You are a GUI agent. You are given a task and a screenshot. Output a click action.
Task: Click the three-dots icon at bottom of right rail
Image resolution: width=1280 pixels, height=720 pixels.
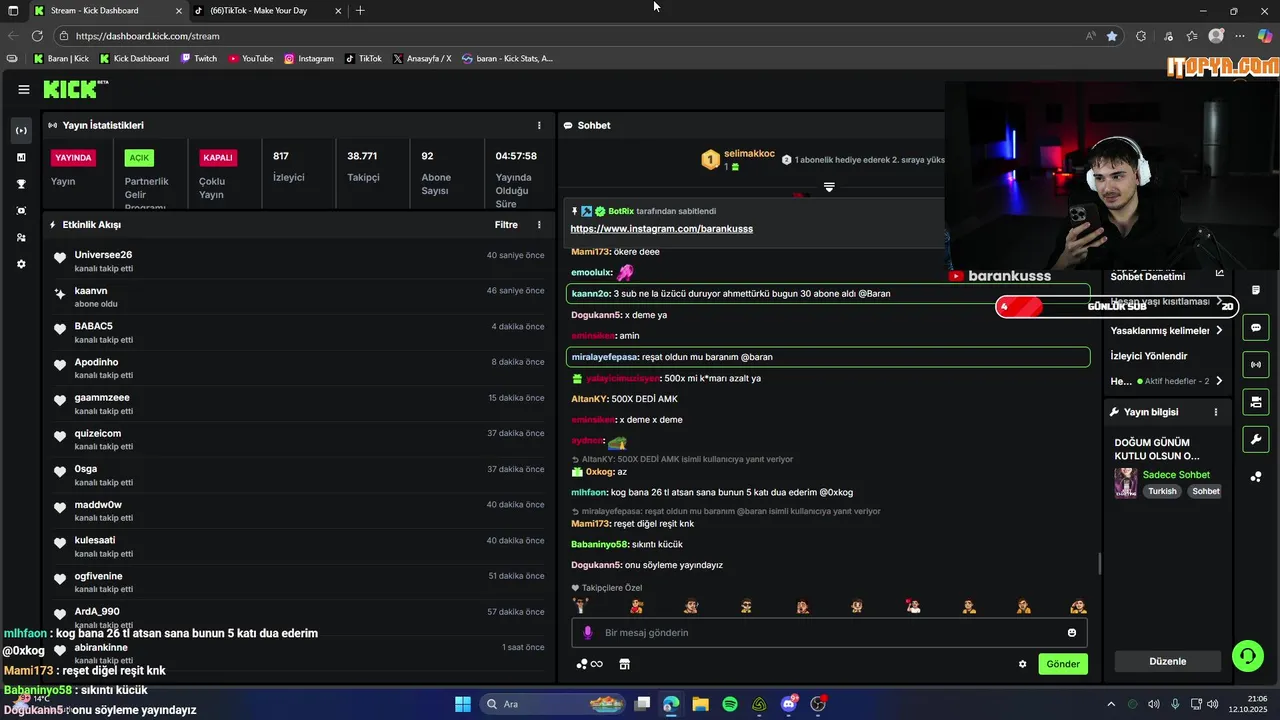(1255, 476)
